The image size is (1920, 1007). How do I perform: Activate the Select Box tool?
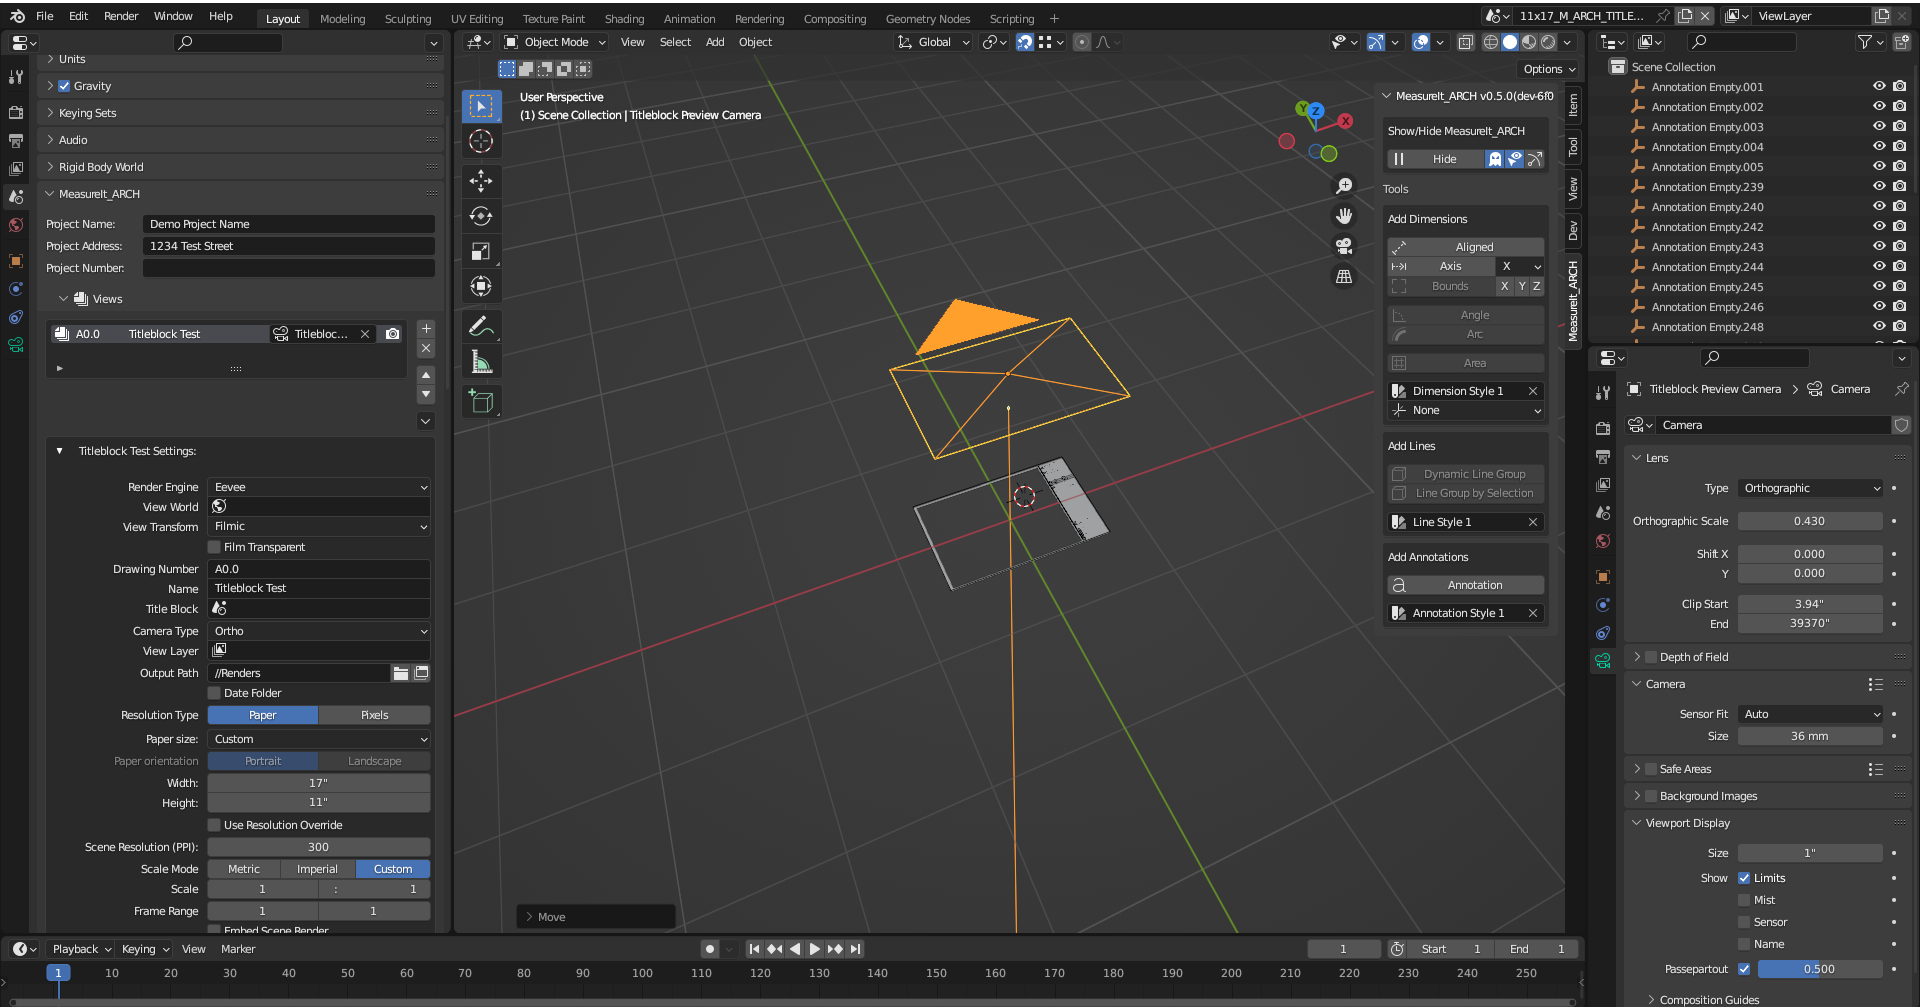click(481, 106)
